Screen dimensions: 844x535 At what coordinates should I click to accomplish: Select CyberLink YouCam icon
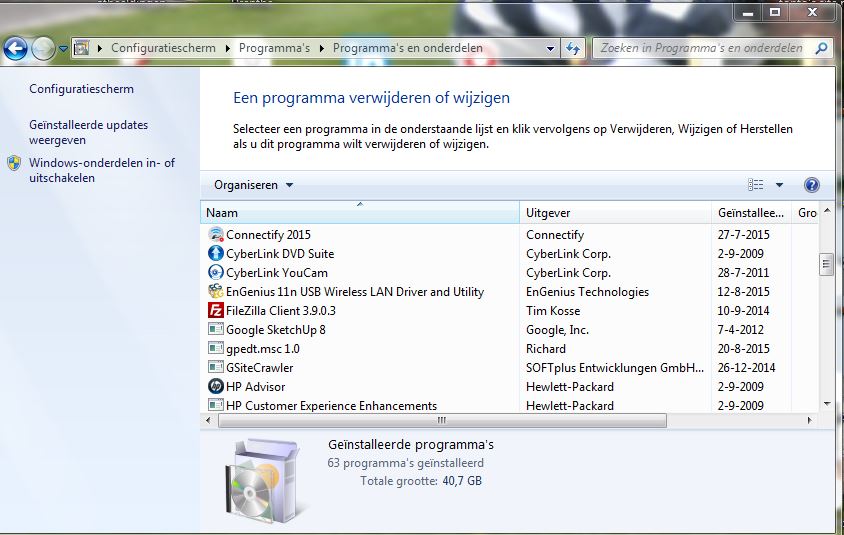[216, 272]
